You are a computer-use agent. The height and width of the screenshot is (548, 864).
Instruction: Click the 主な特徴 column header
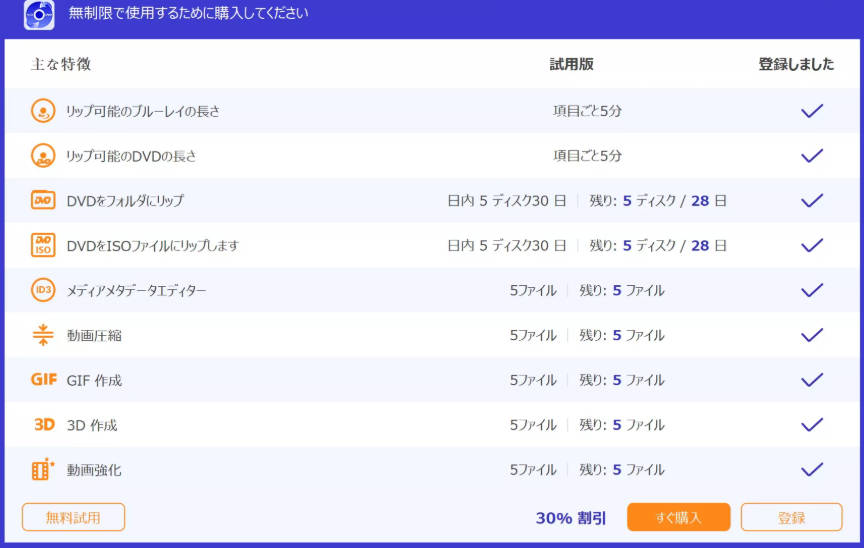click(x=61, y=64)
